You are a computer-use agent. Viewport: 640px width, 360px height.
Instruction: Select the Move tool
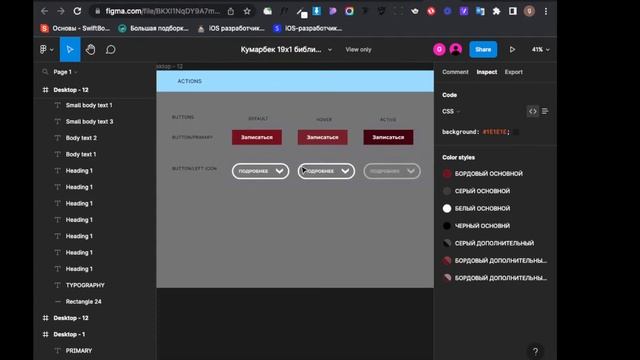pos(70,49)
